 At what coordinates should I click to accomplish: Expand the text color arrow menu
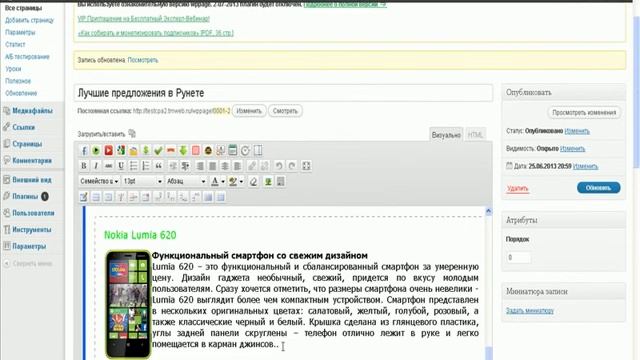[x=223, y=182]
